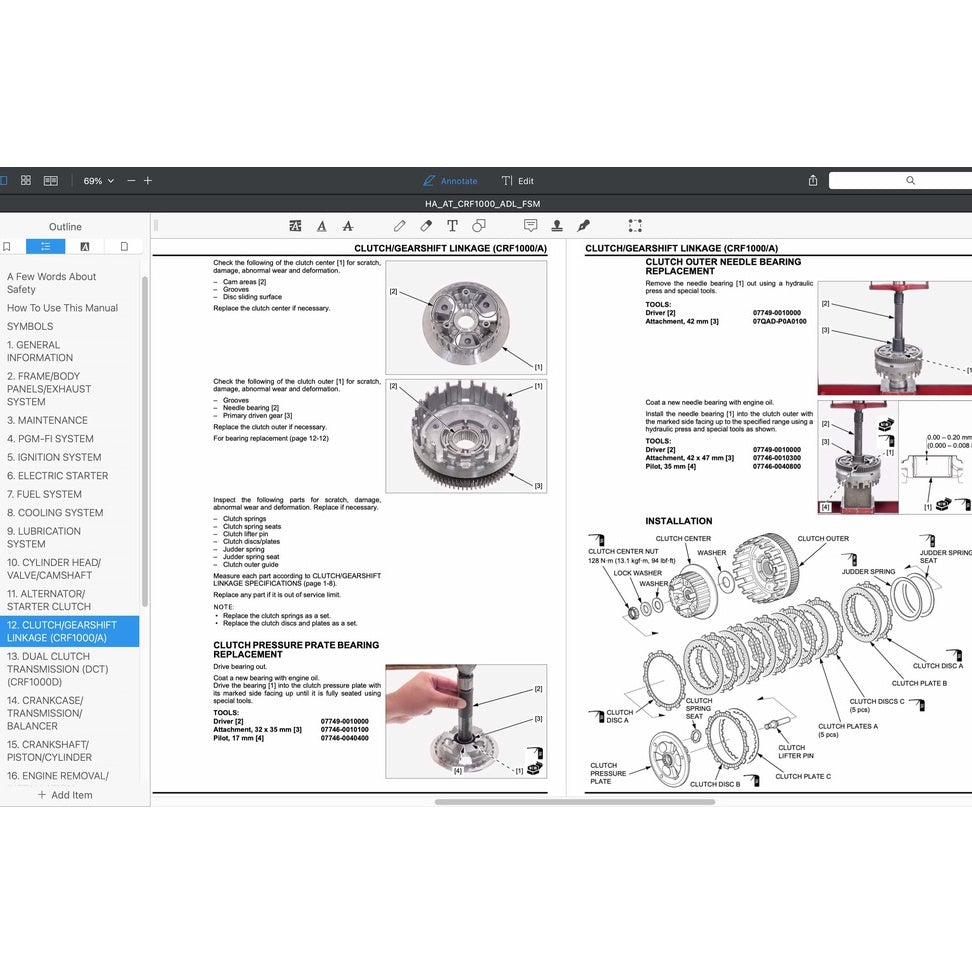
Task: Insert a stamp annotation
Action: click(557, 226)
